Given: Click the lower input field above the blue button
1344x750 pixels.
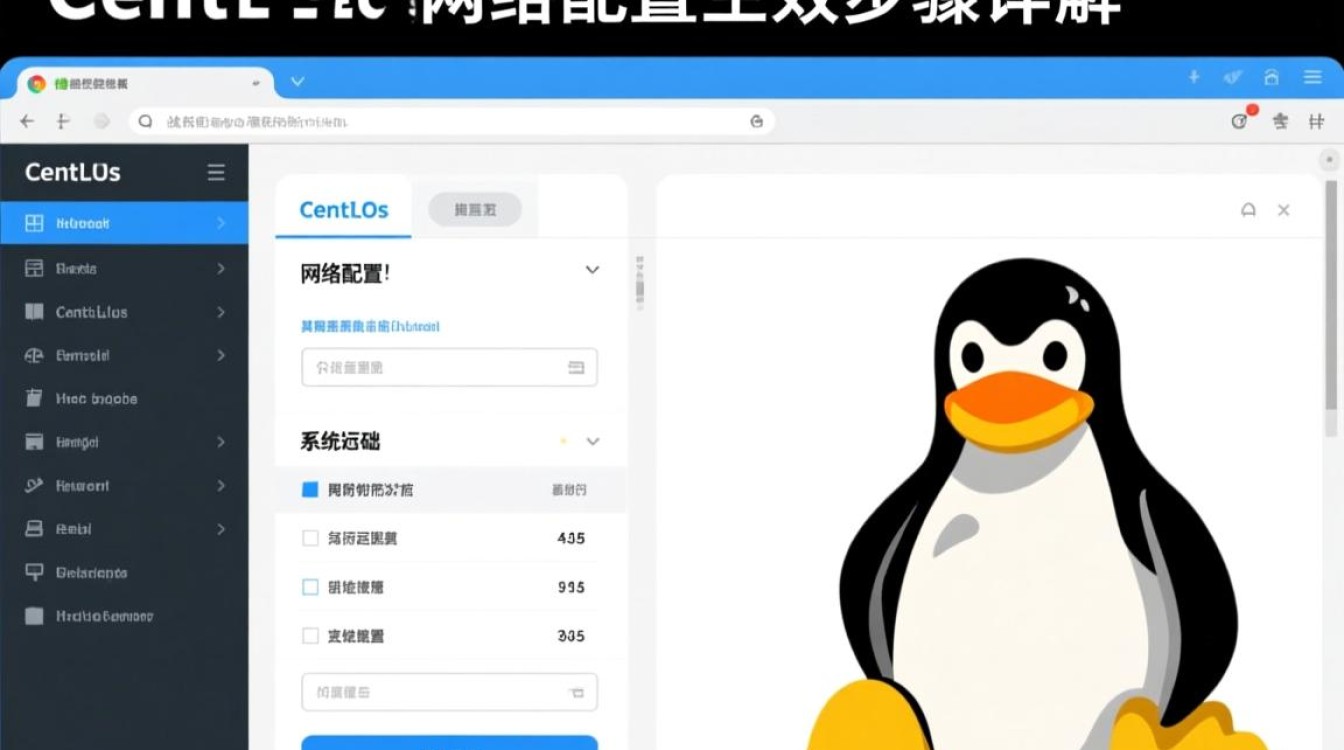Looking at the screenshot, I should pyautogui.click(x=449, y=692).
